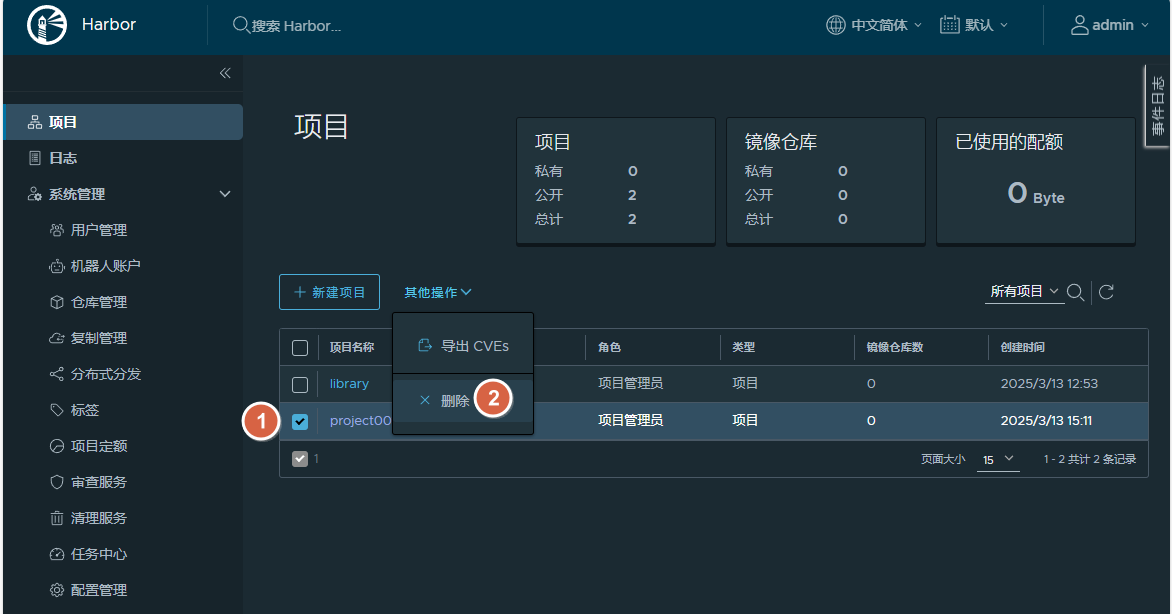Image resolution: width=1172 pixels, height=614 pixels.
Task: Go to 仓库管理
Action: (x=98, y=302)
